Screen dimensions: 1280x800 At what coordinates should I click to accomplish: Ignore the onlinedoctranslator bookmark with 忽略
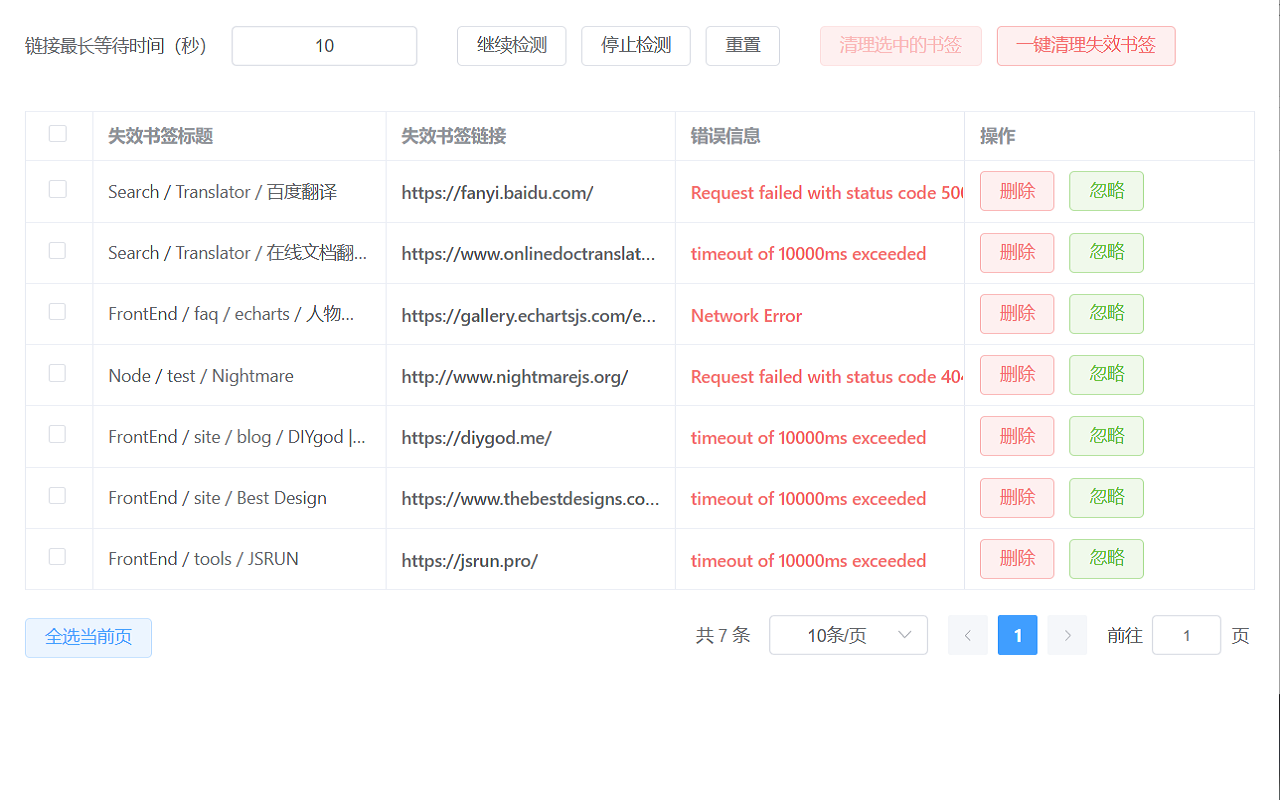coord(1107,253)
